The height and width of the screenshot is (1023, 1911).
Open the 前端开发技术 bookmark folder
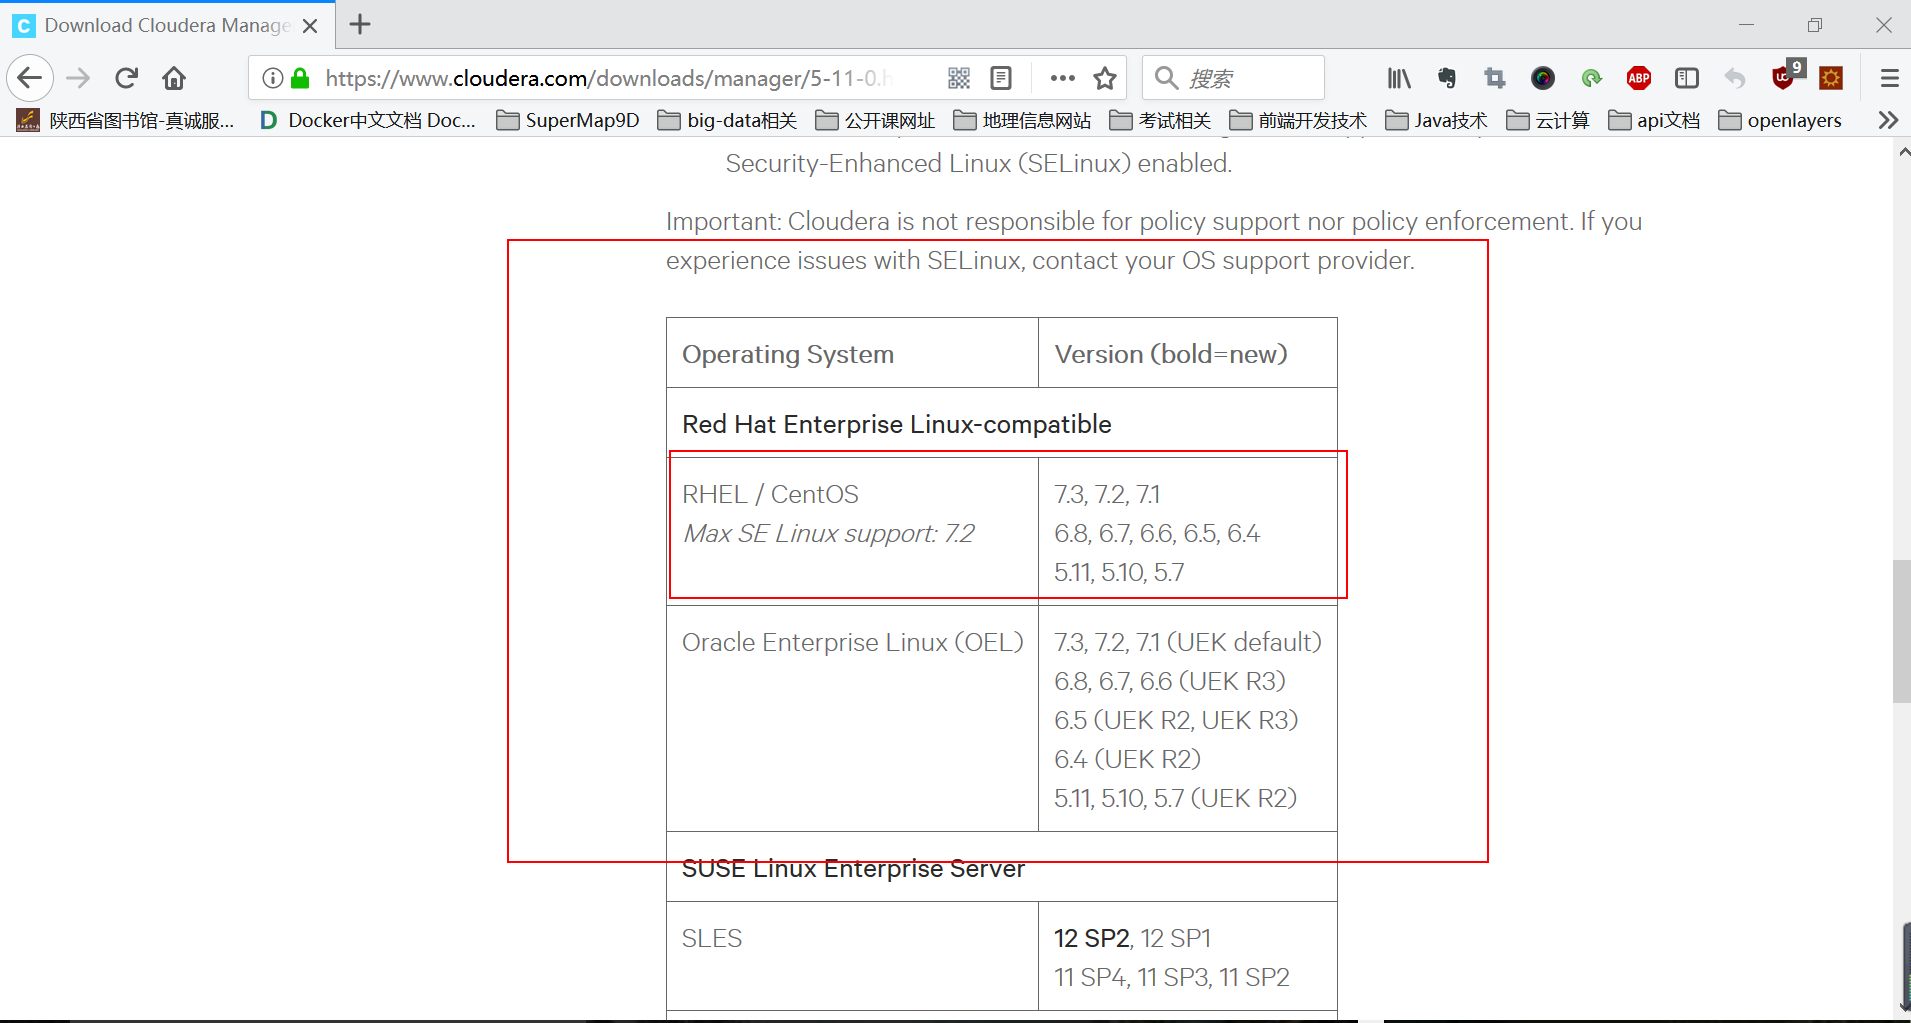point(1298,120)
